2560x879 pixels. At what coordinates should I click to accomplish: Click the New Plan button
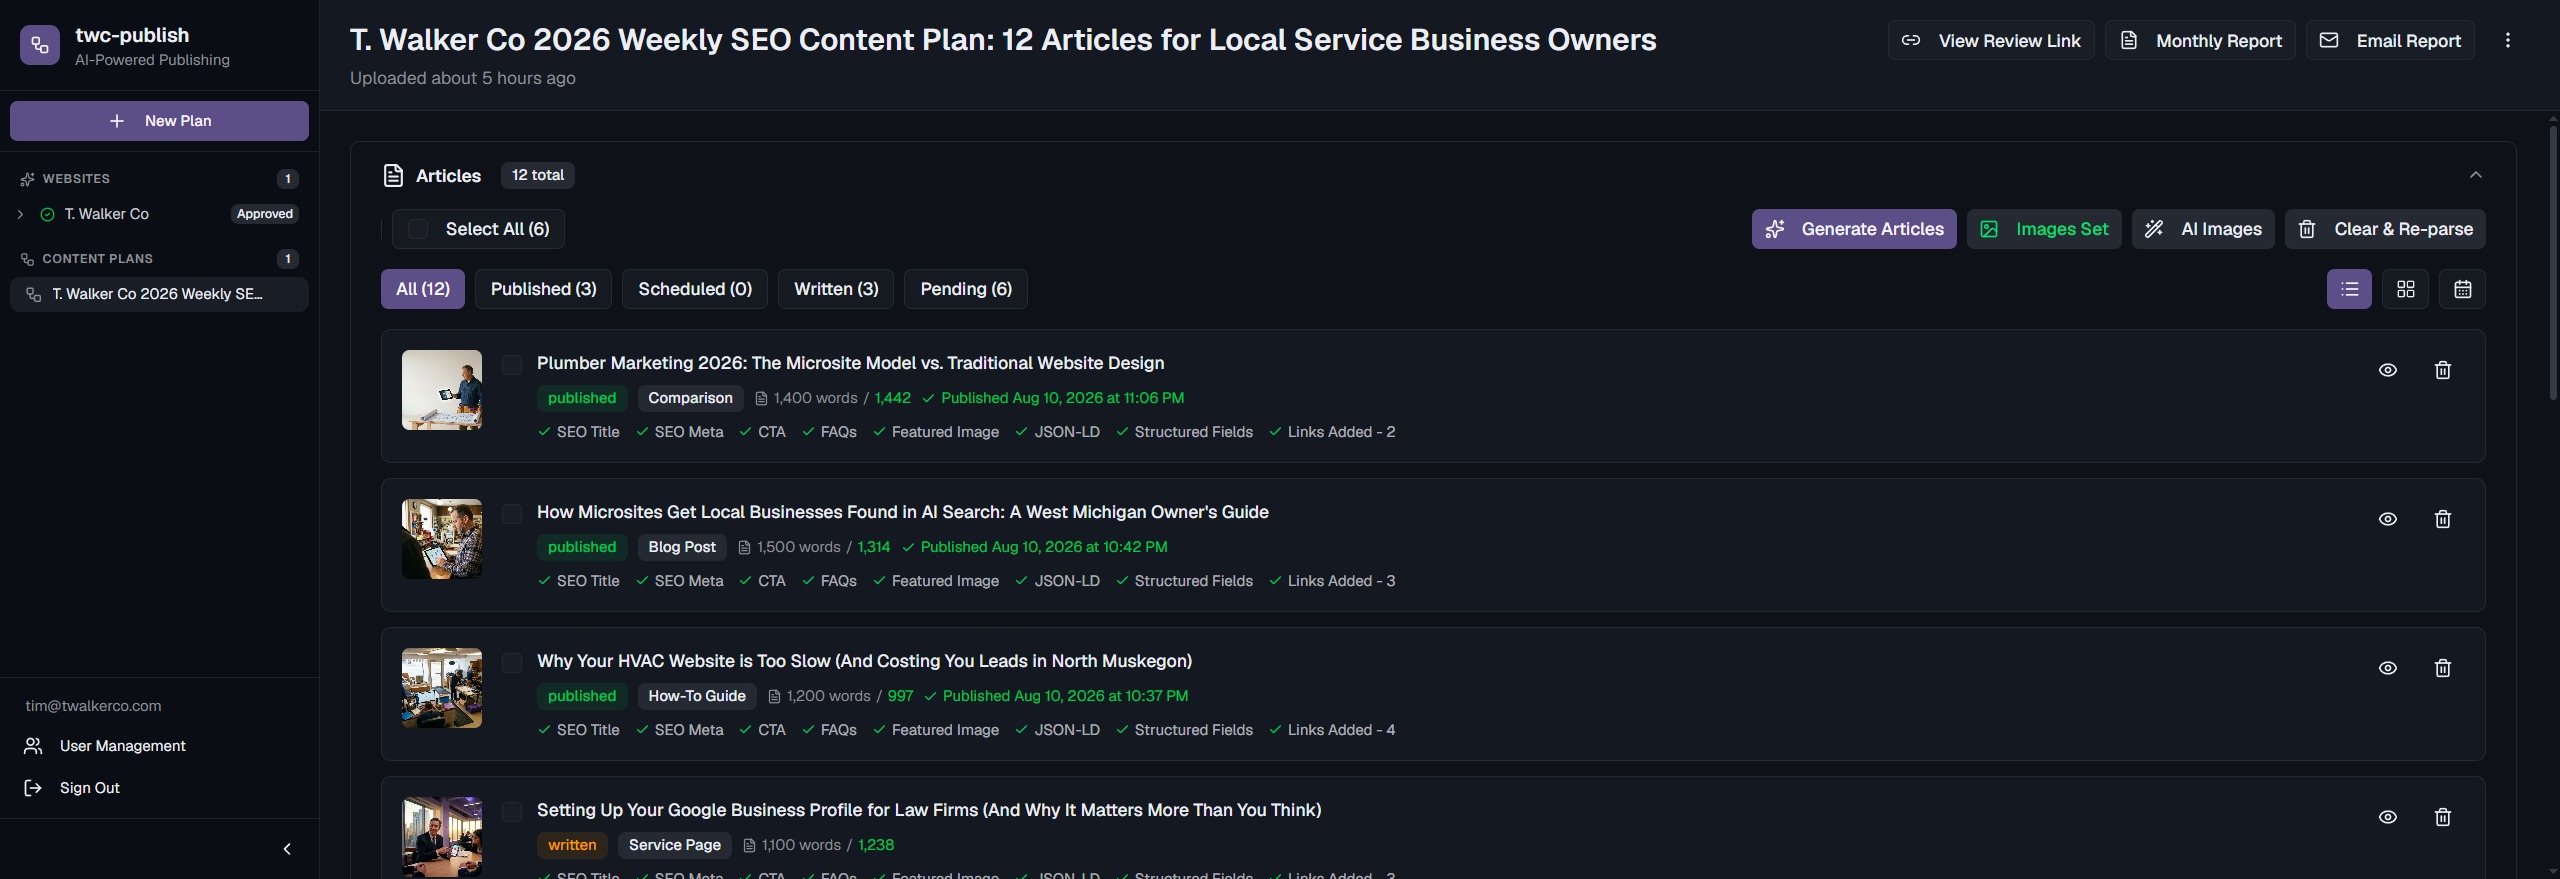coord(159,121)
